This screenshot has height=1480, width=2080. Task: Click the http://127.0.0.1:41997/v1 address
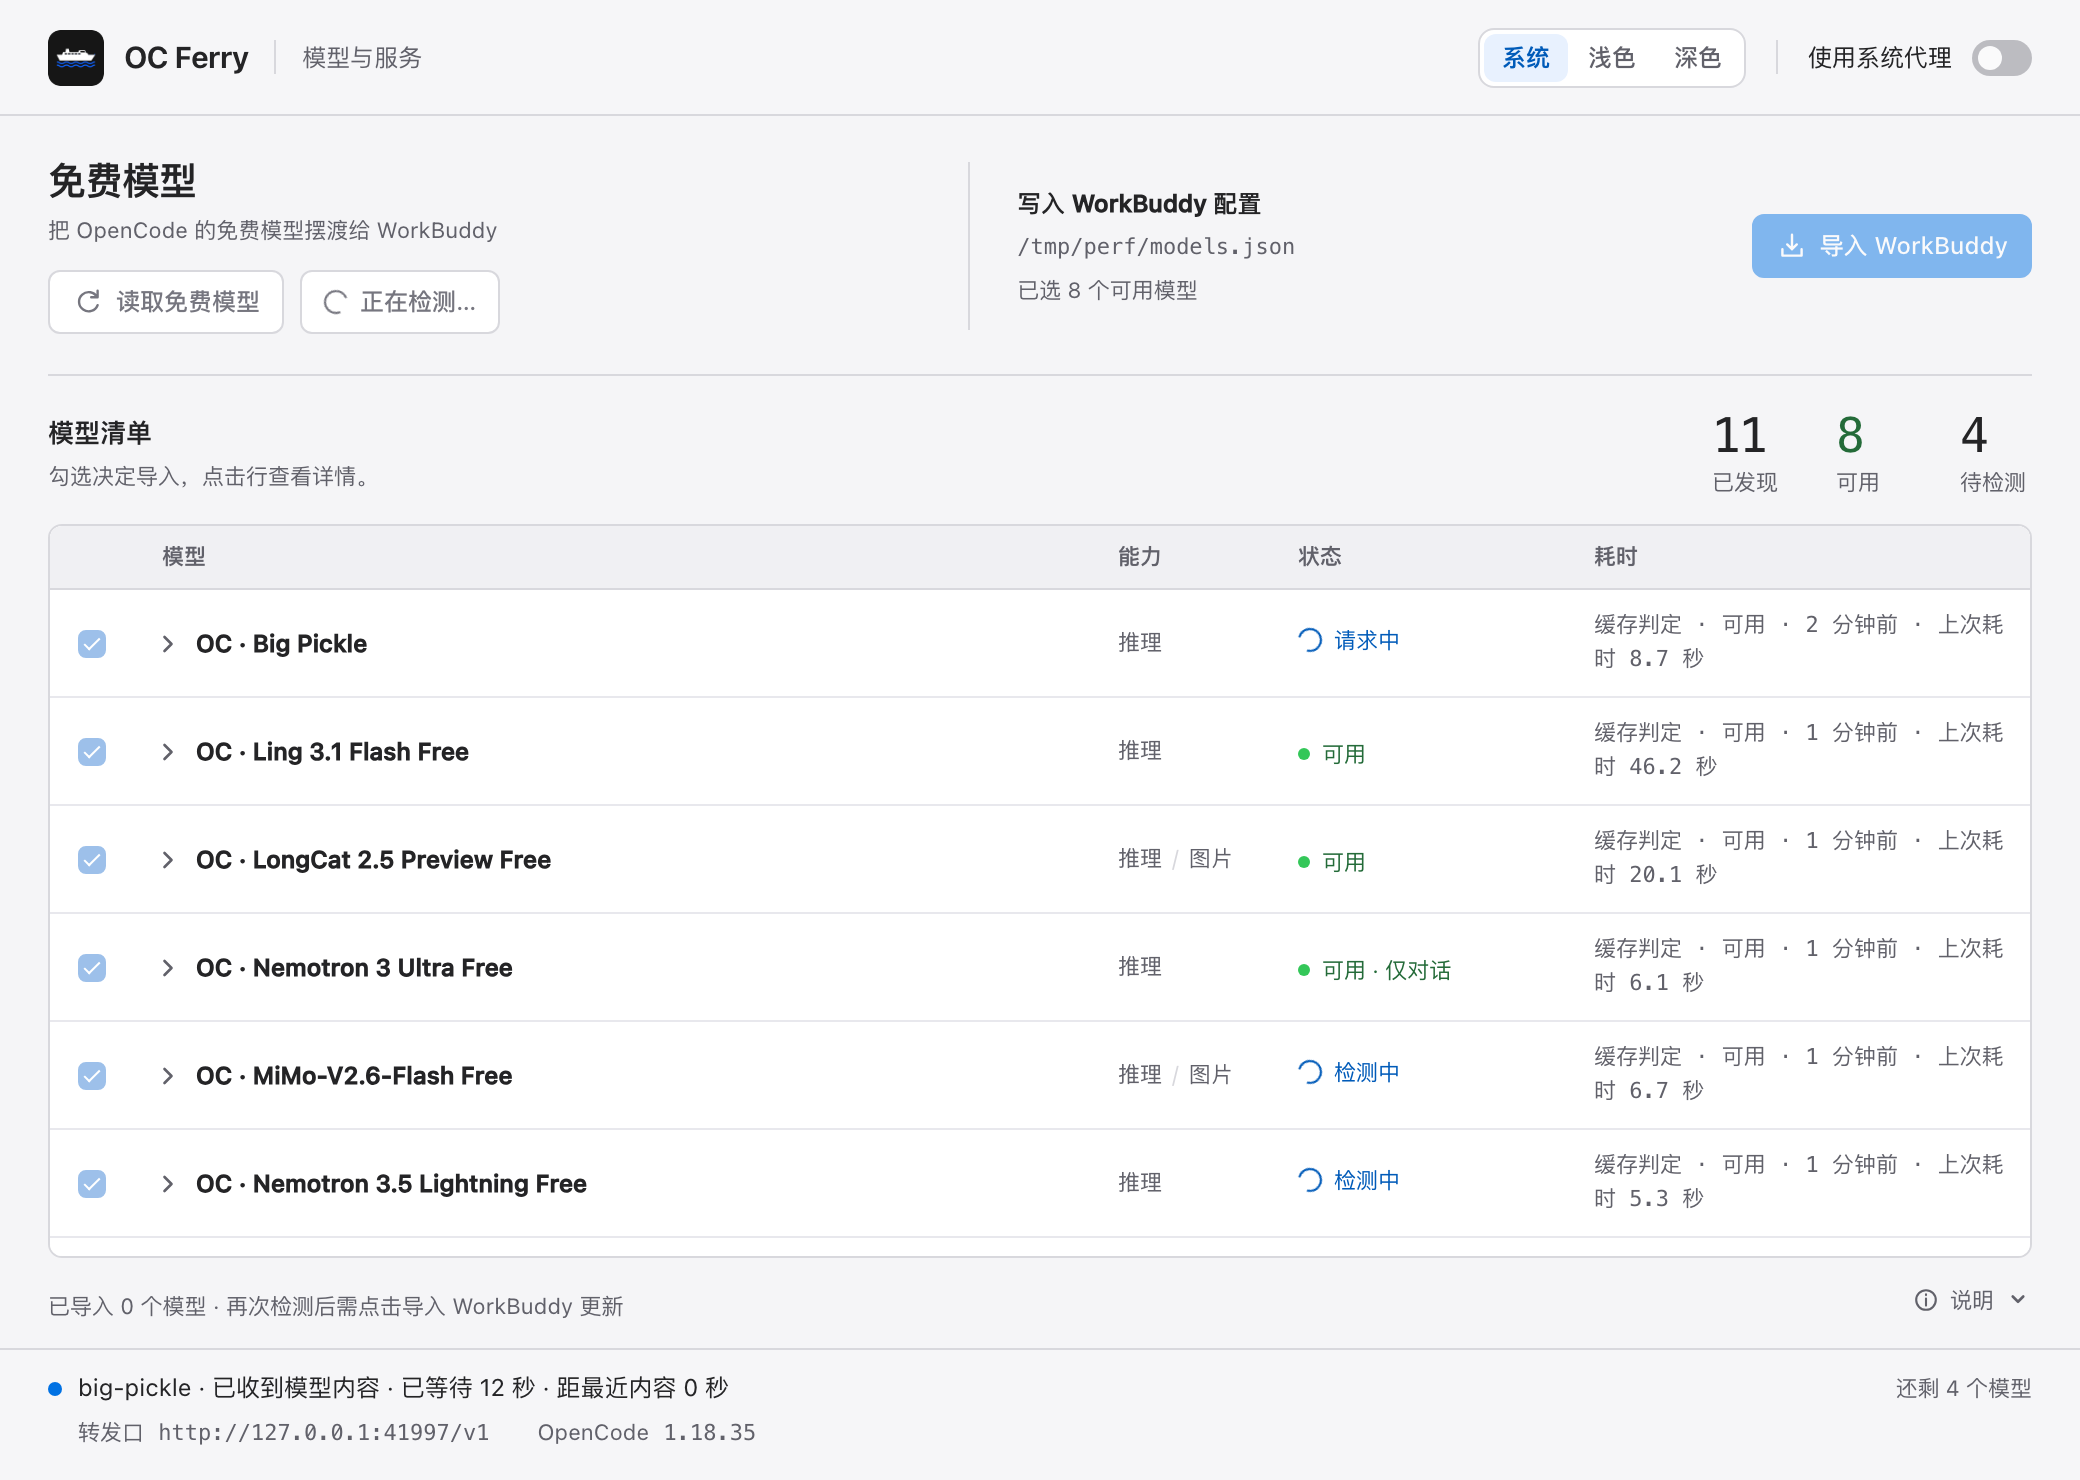click(324, 1433)
